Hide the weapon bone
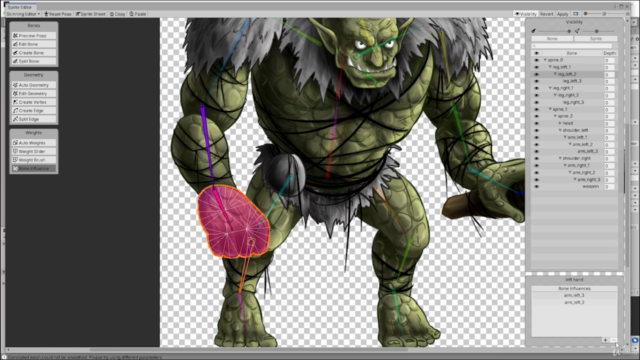Image resolution: width=640 pixels, height=360 pixels. [536, 187]
